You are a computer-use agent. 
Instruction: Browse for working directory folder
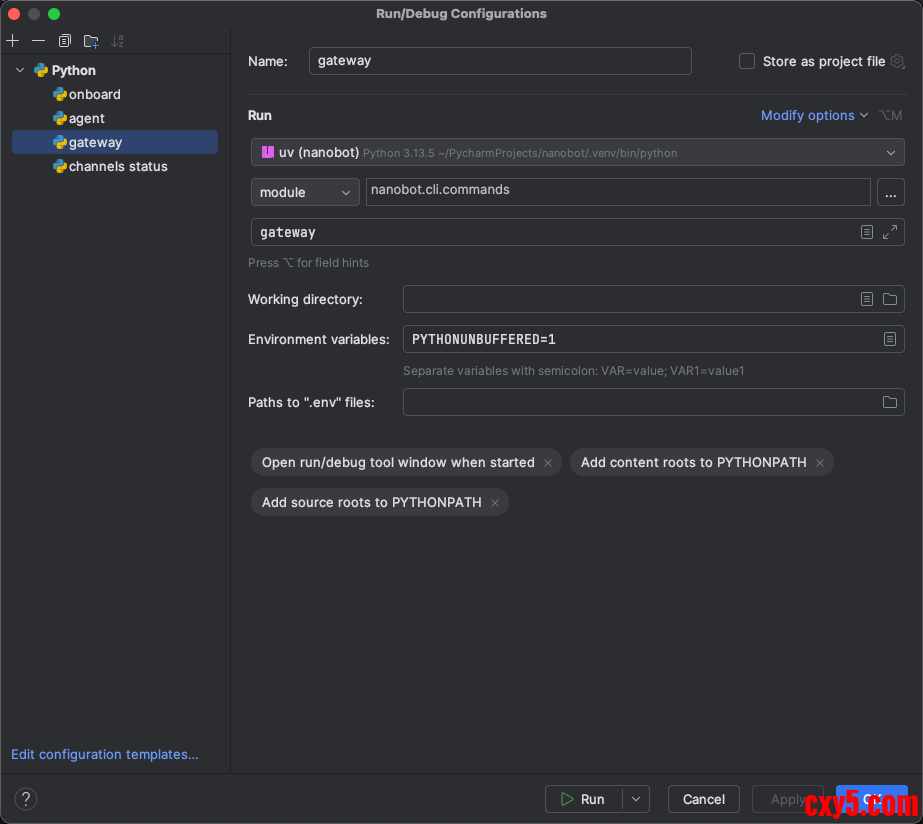[890, 299]
